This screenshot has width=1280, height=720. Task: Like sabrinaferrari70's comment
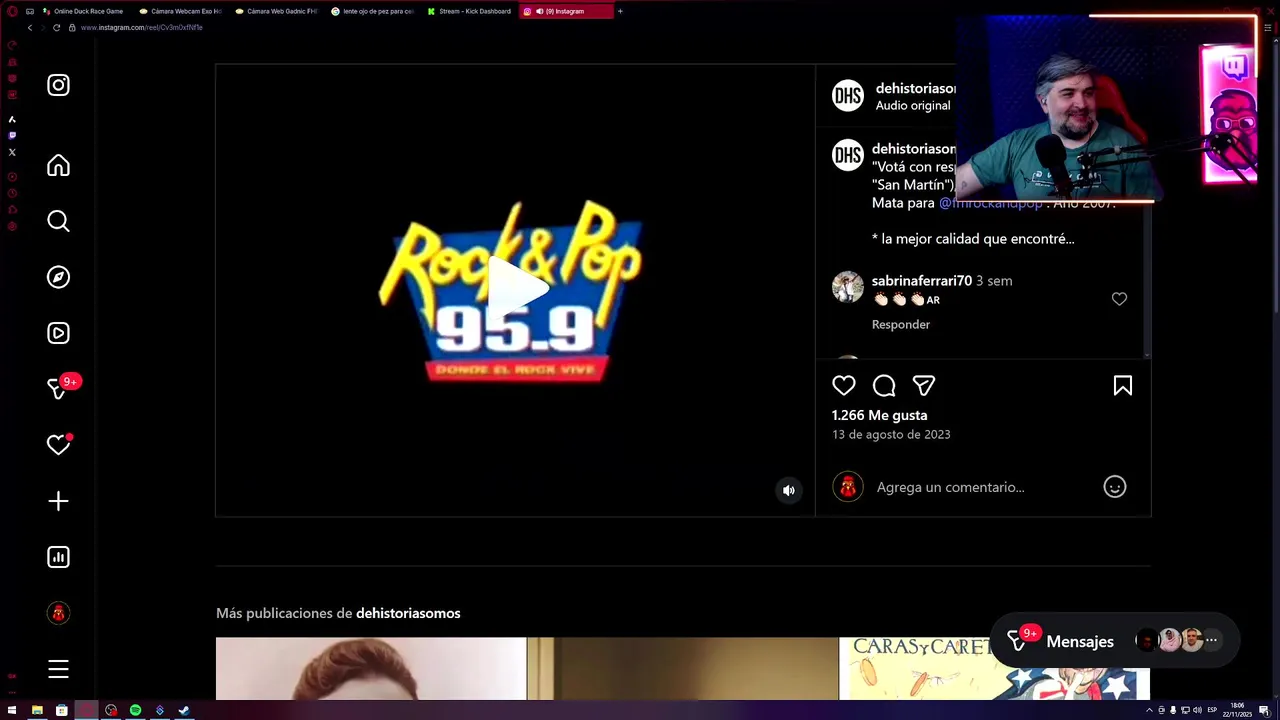click(1119, 299)
